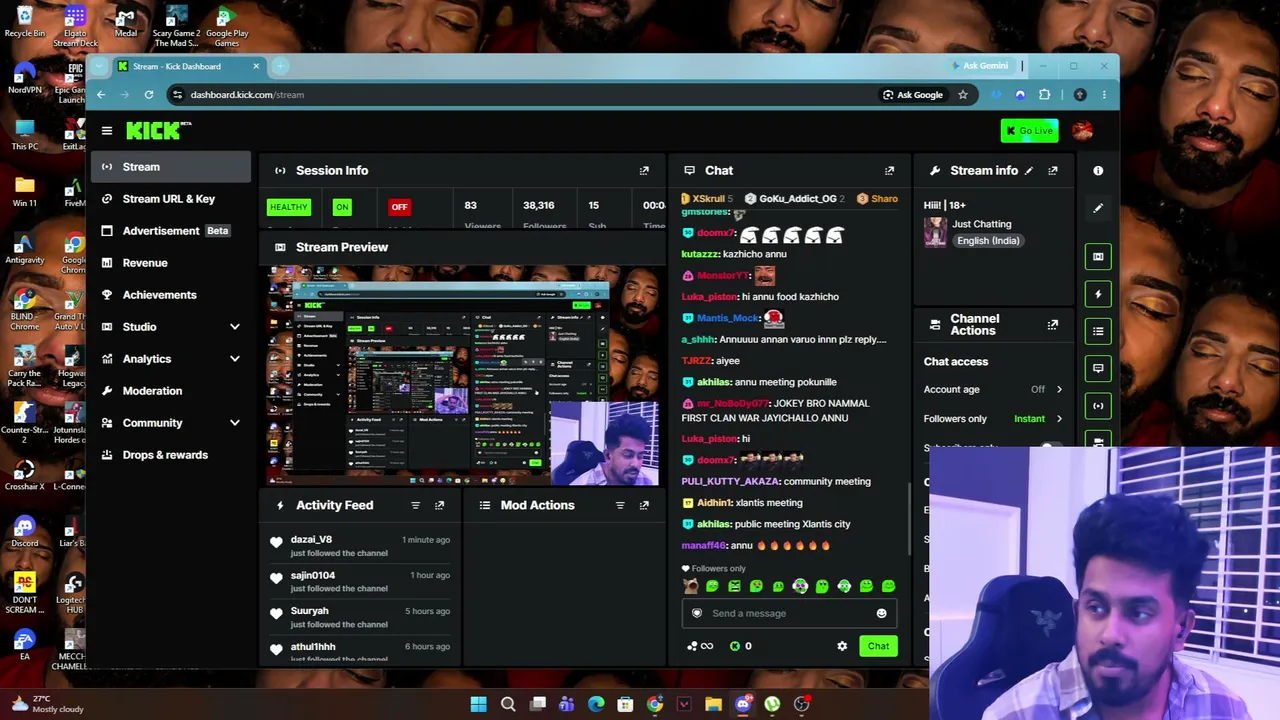
Task: Open the hamburger menu beside Kick logo
Action: tap(107, 131)
